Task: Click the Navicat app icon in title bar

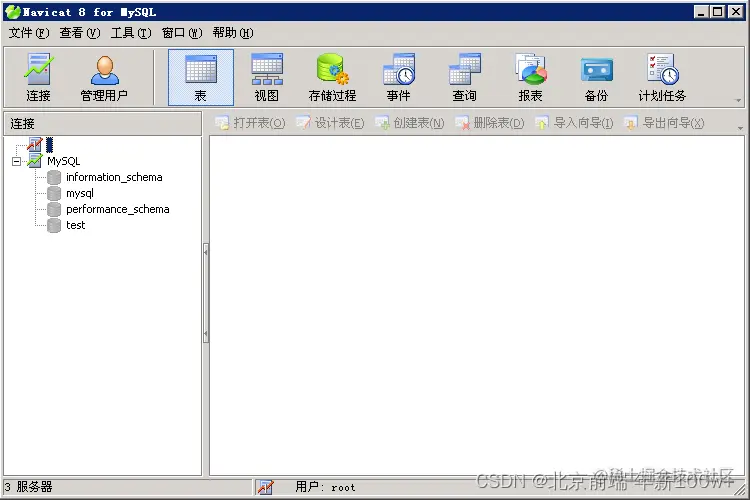Action: click(13, 12)
